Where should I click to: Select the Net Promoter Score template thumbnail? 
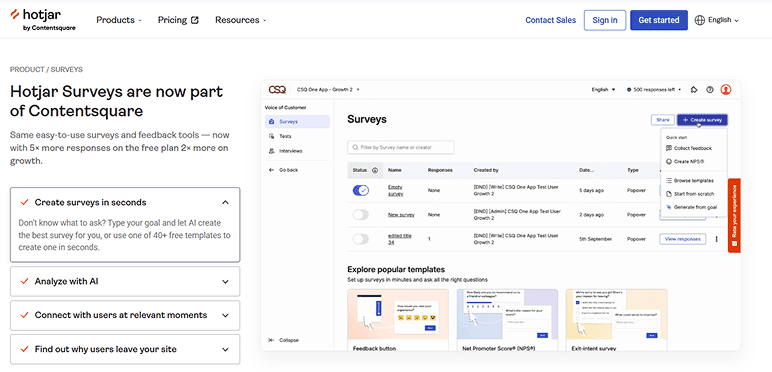507,314
